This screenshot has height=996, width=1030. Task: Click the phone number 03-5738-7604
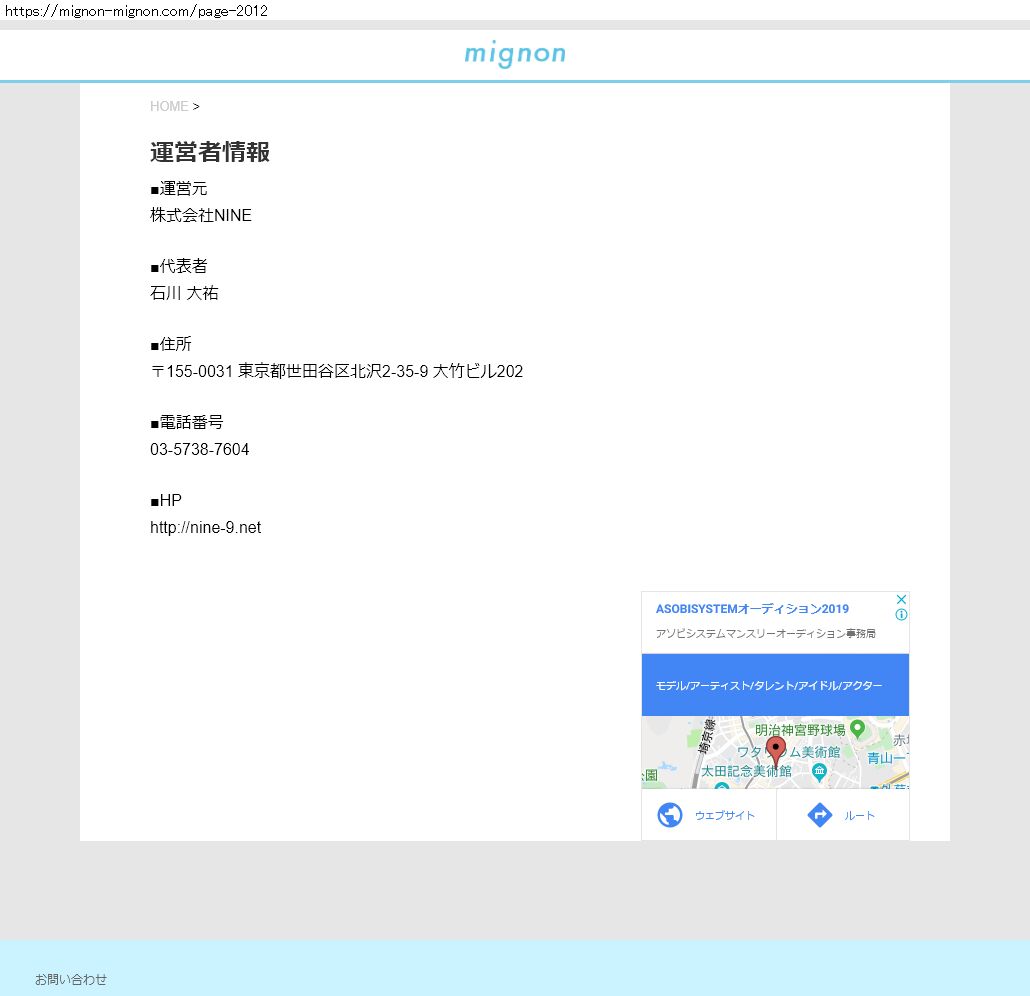tap(200, 449)
